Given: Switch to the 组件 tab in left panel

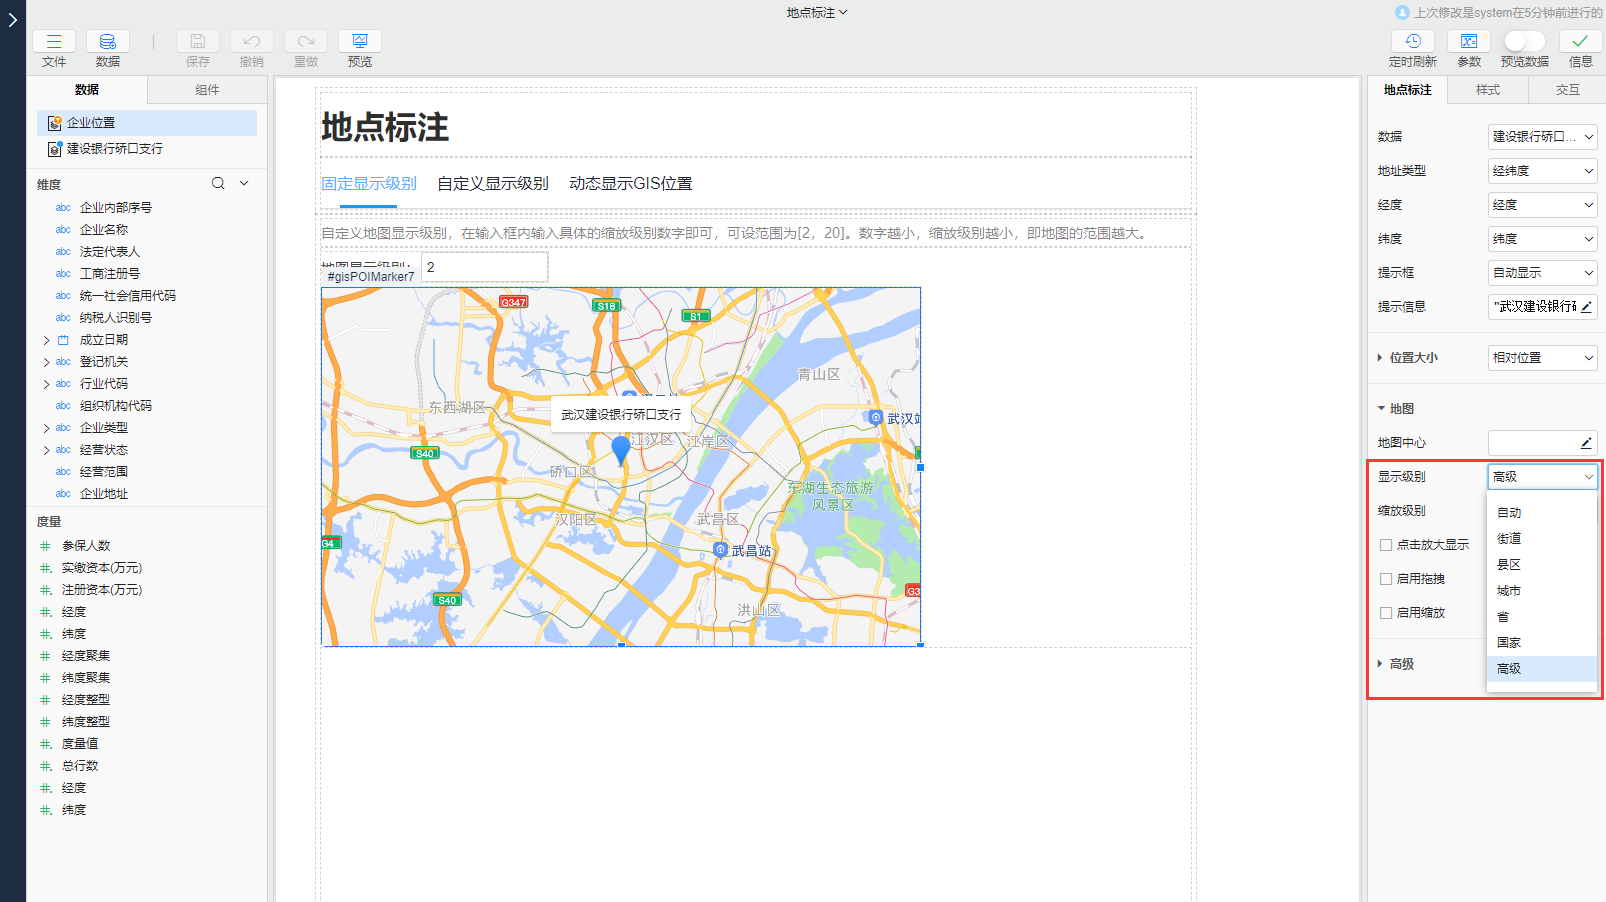Looking at the screenshot, I should (x=206, y=89).
